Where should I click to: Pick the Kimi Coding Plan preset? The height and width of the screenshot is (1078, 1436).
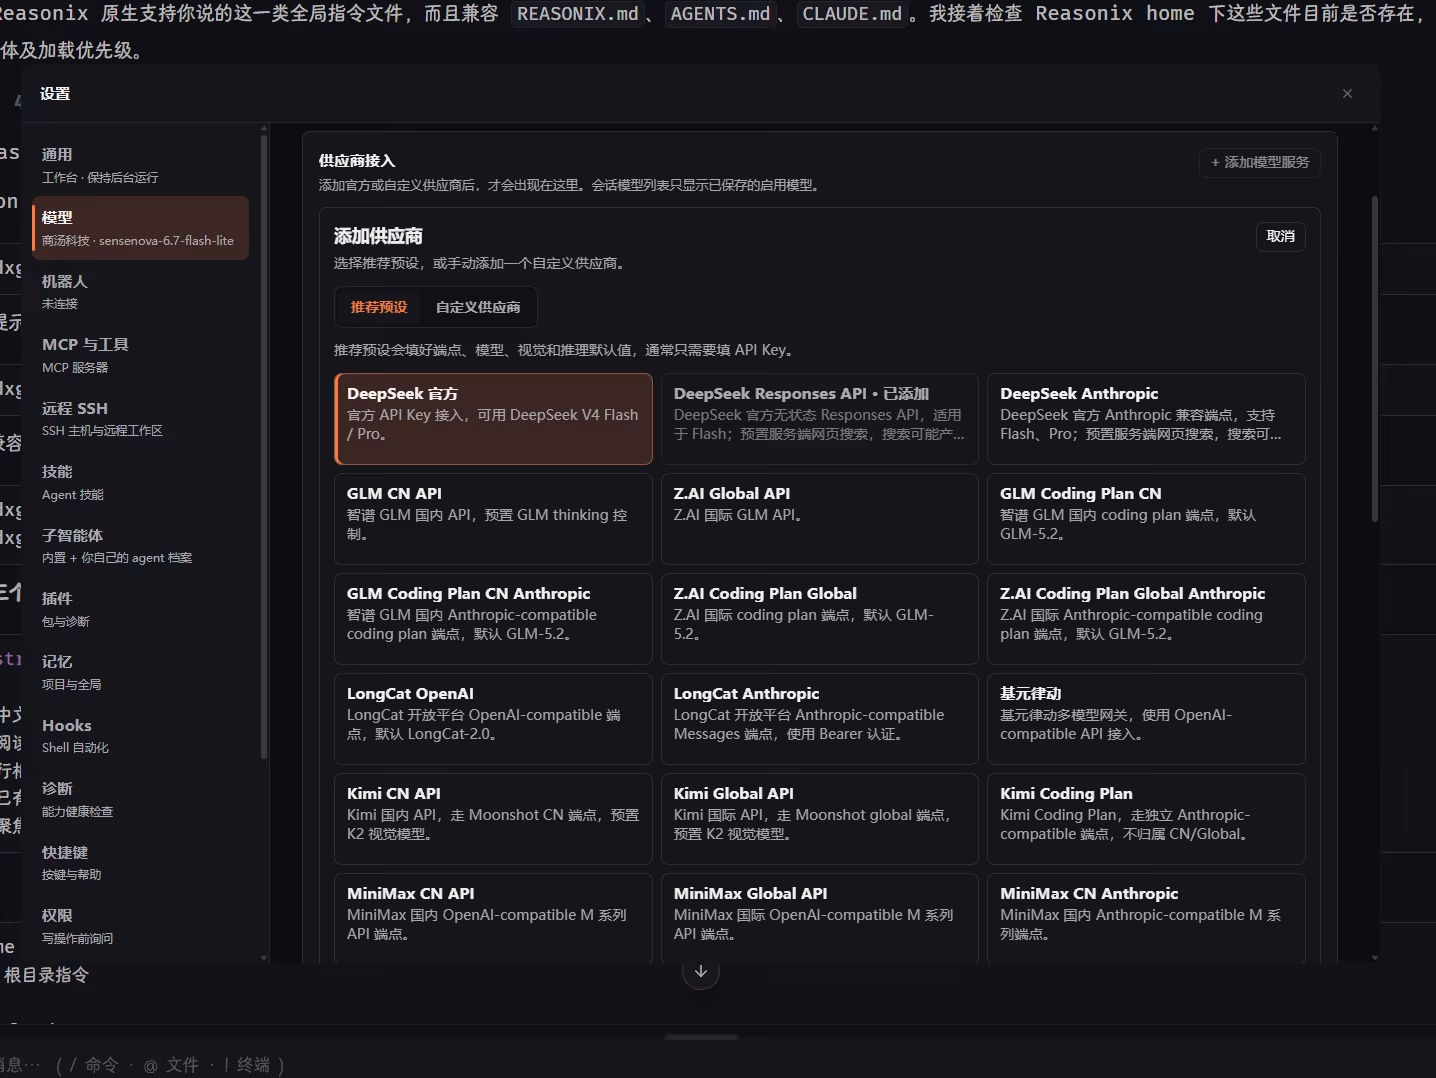click(x=1146, y=819)
